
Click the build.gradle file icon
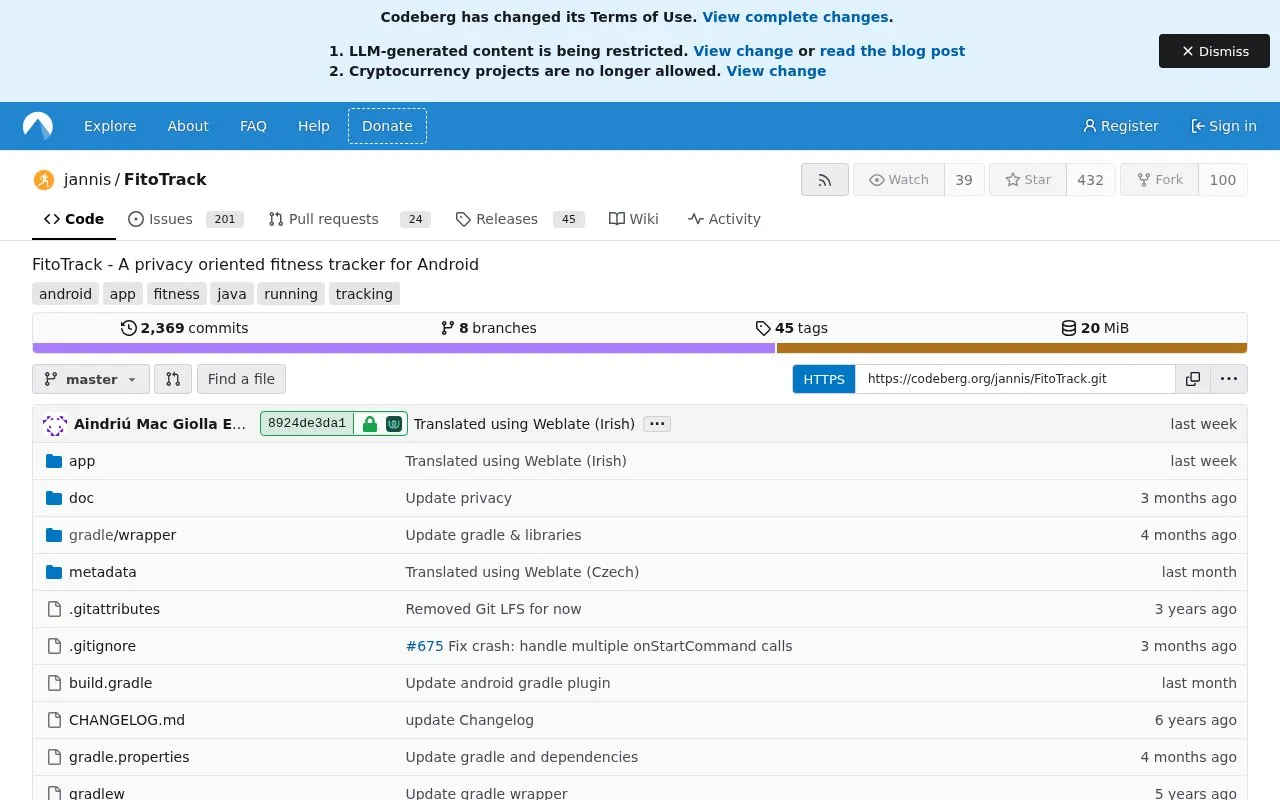pyautogui.click(x=54, y=683)
